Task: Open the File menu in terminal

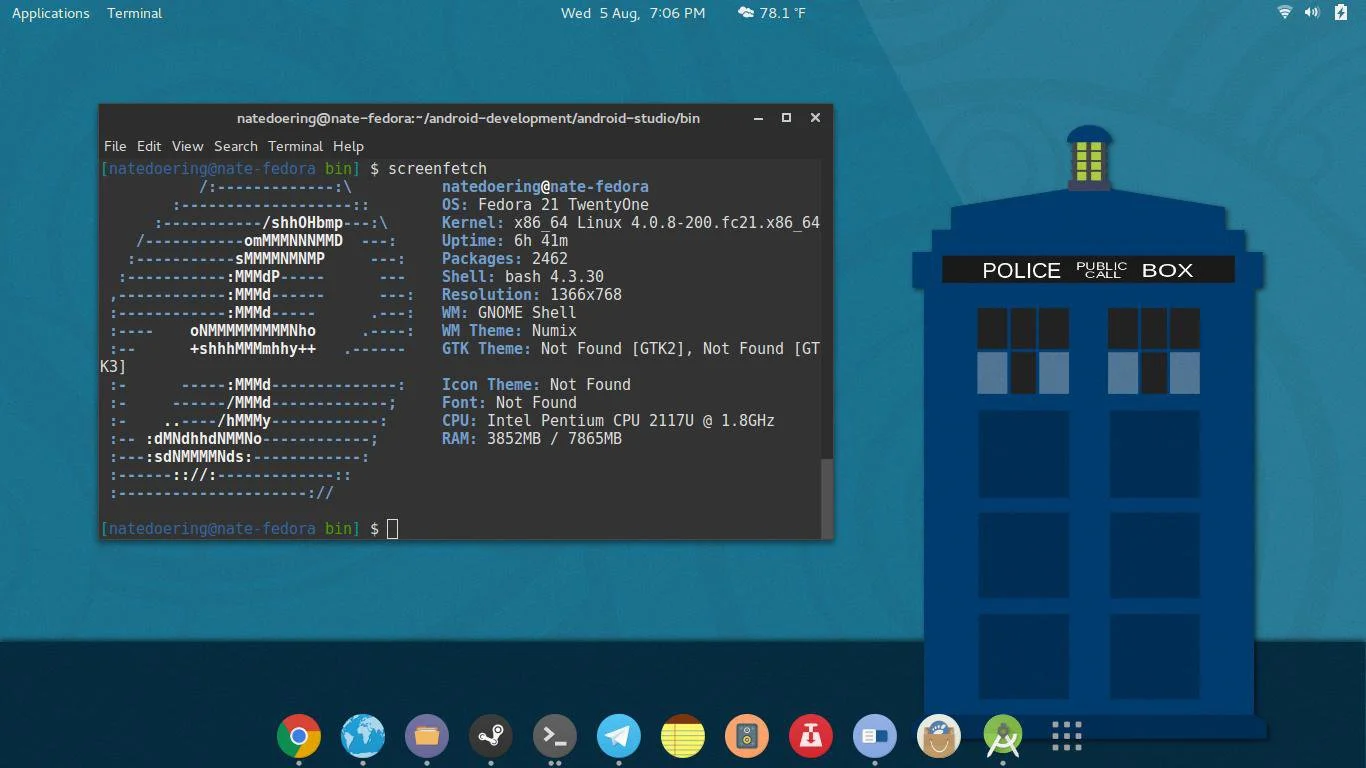Action: pos(115,146)
